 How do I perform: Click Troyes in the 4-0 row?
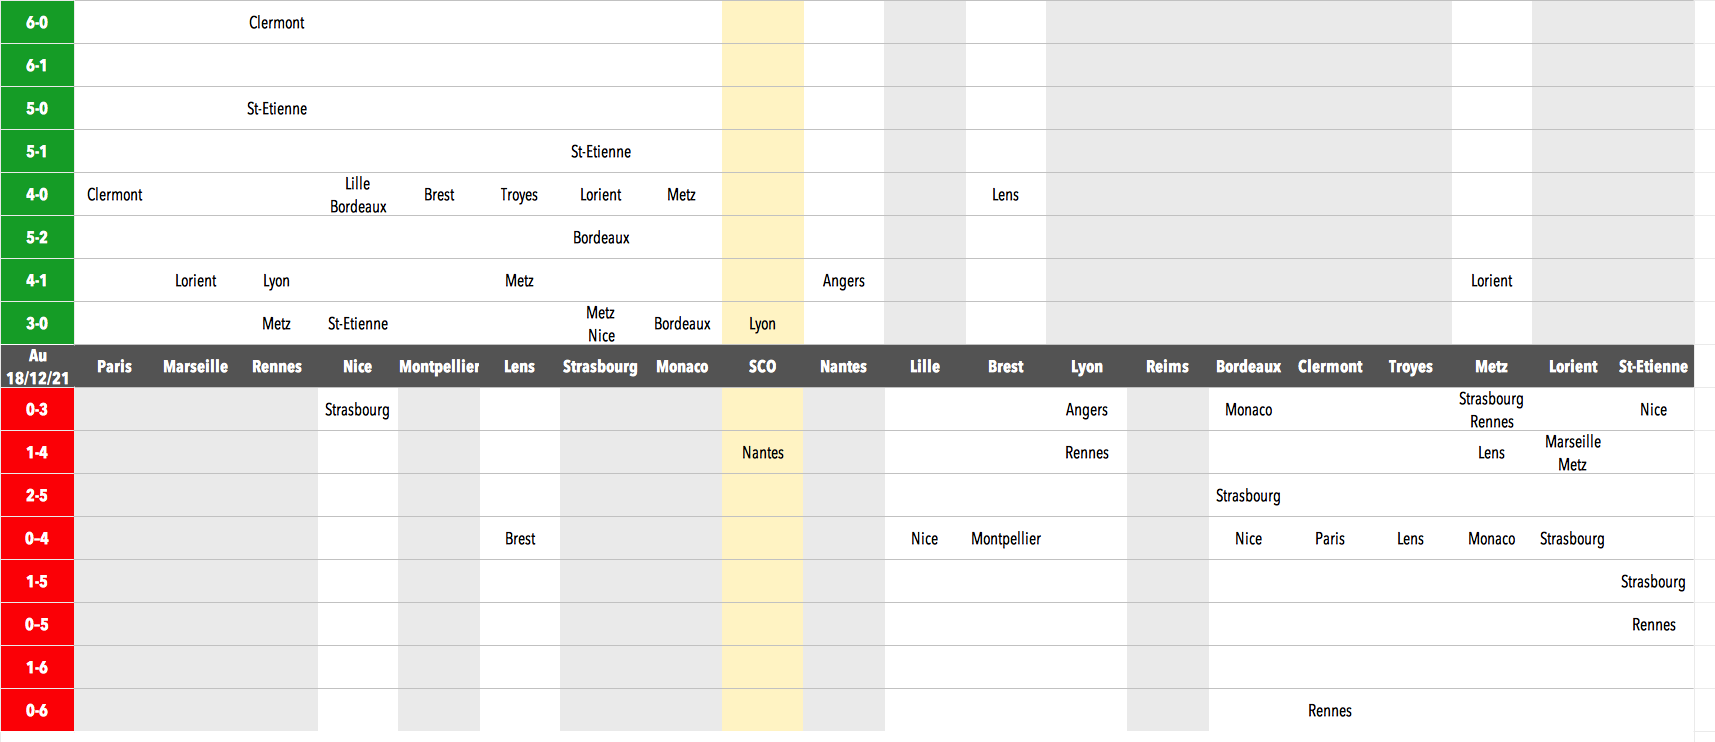point(519,194)
